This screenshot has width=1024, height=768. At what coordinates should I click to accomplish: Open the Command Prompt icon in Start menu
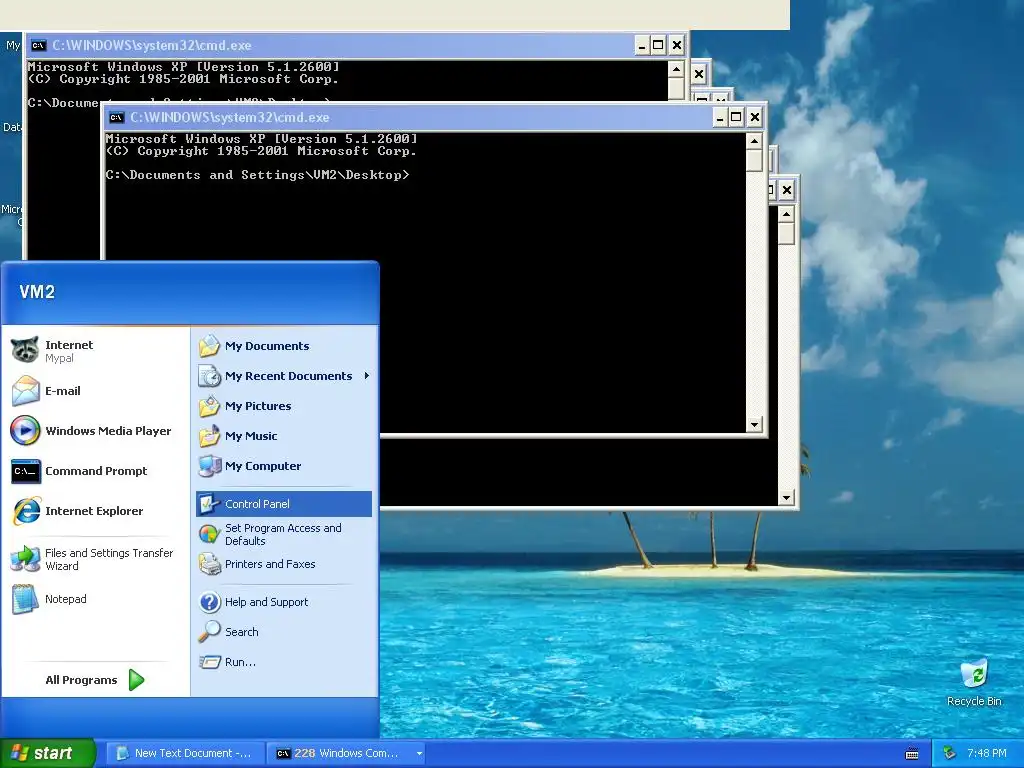click(x=25, y=471)
